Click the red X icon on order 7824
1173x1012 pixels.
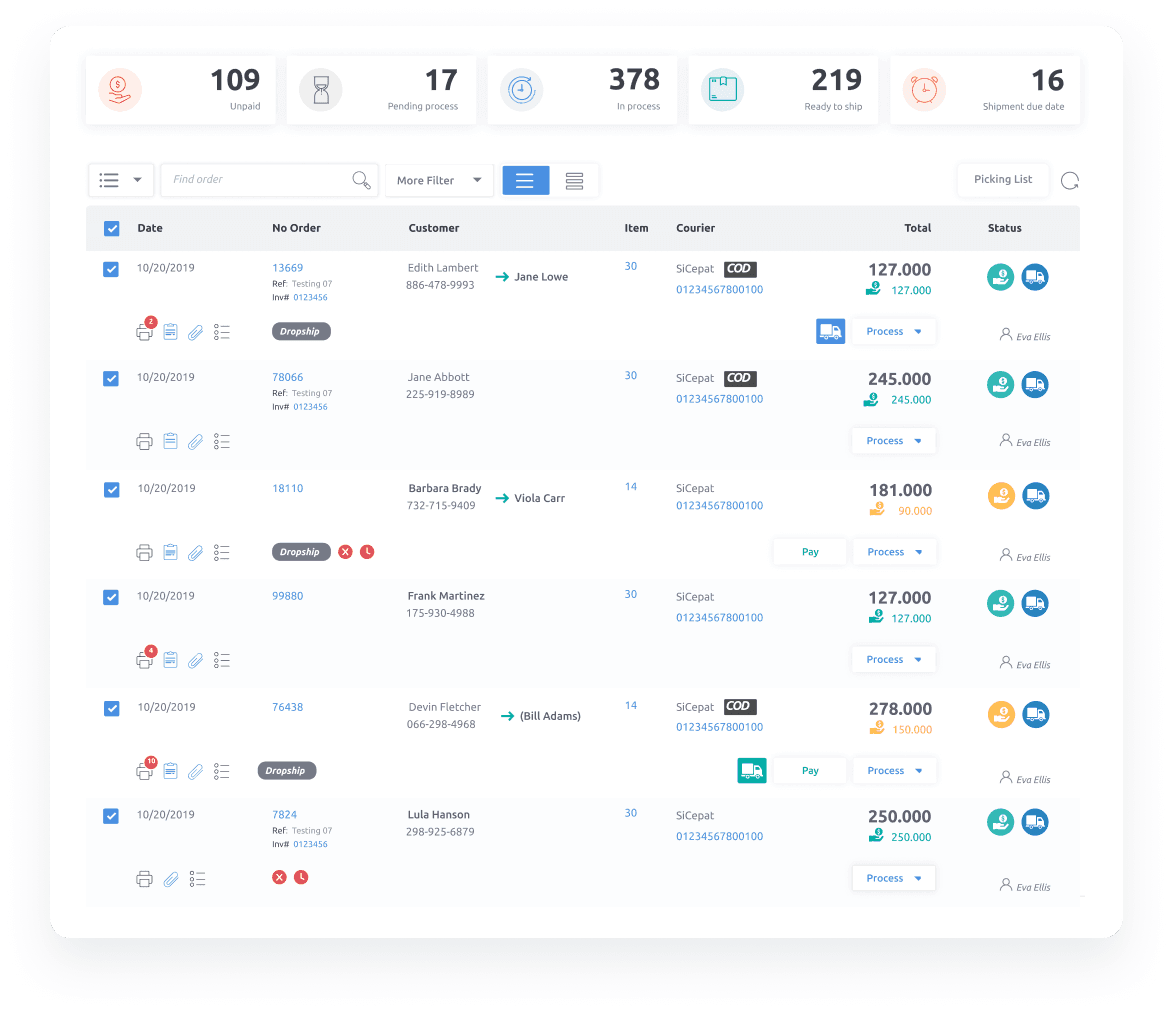(x=279, y=877)
